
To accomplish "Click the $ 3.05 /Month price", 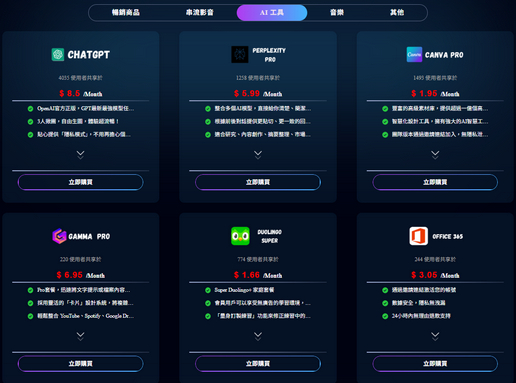I will pos(435,275).
